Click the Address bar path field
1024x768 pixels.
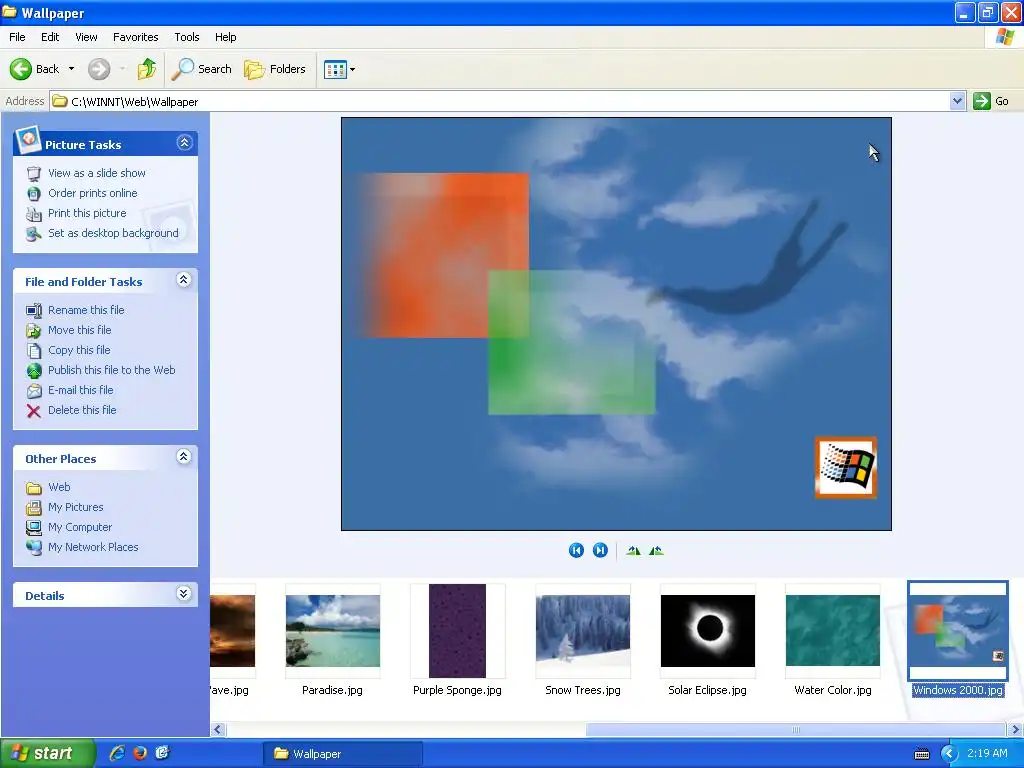point(500,101)
